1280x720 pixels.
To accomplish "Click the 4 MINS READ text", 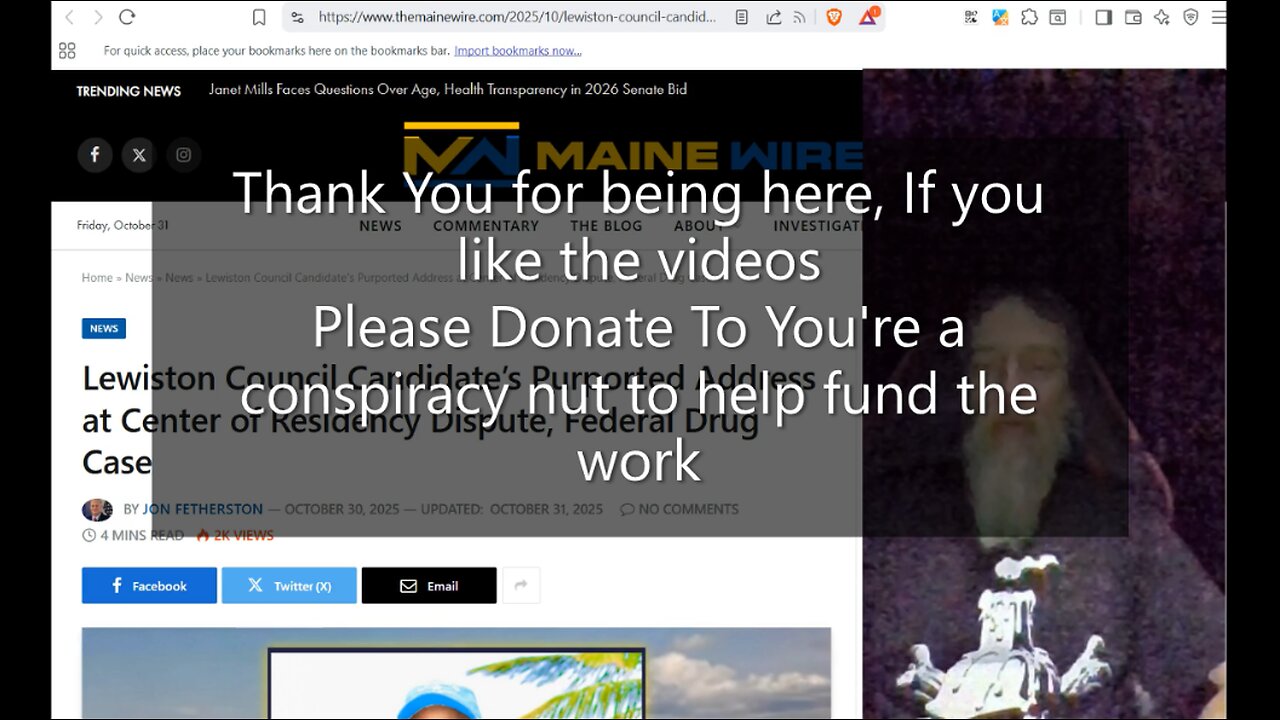I will click(x=133, y=535).
